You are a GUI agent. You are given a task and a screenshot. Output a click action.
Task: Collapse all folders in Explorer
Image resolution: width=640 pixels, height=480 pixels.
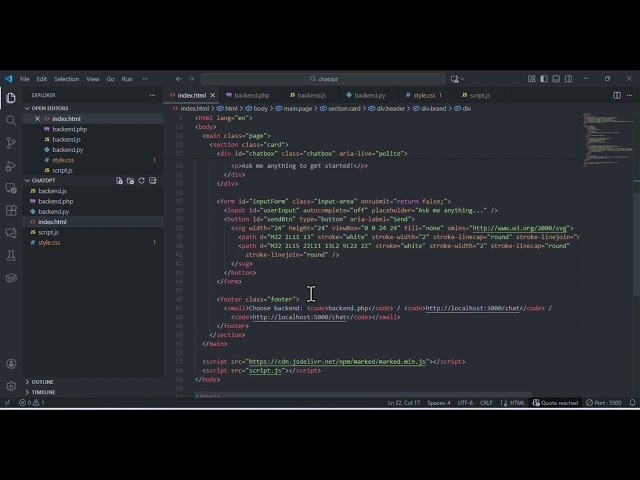coord(152,181)
